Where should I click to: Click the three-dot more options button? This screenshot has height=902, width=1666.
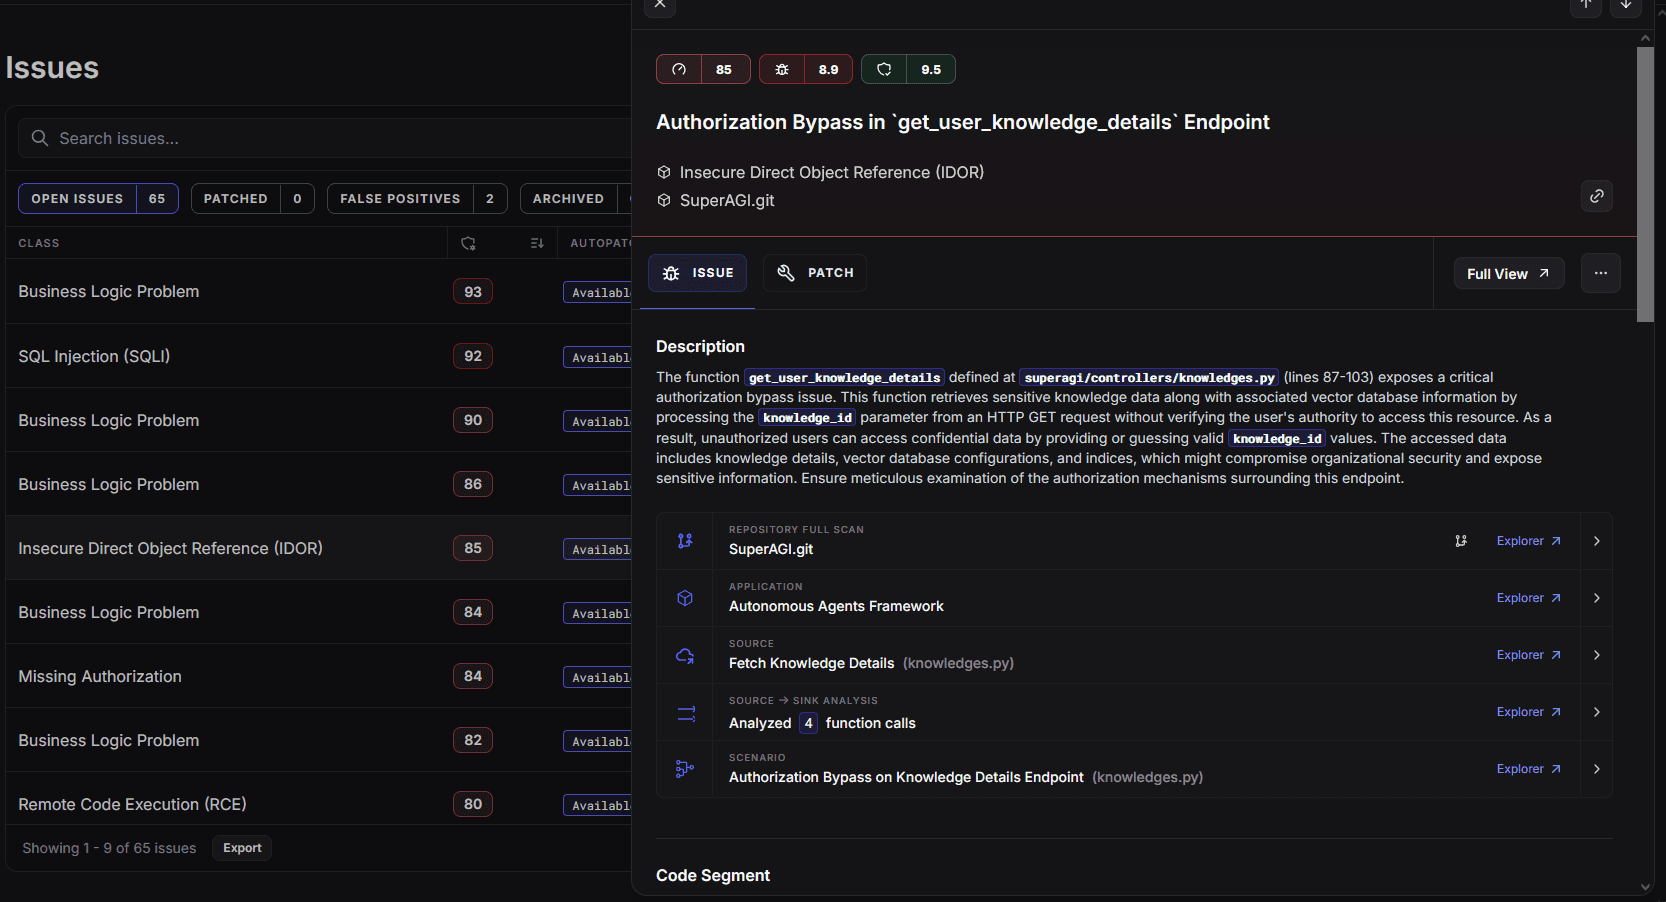pos(1600,273)
